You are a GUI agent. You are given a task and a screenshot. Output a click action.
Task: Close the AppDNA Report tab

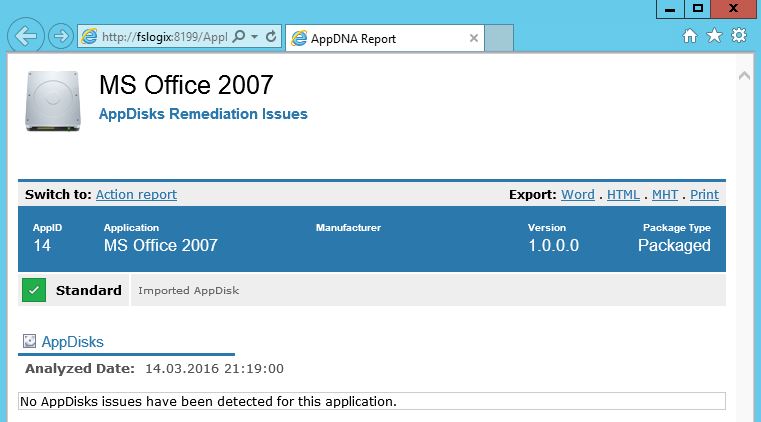[474, 39]
